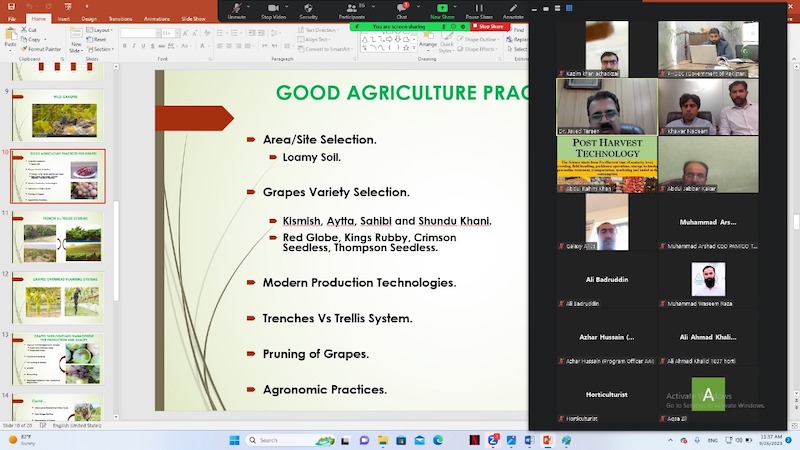
Task: Open the Annotate tool in Zoom
Action: [513, 10]
